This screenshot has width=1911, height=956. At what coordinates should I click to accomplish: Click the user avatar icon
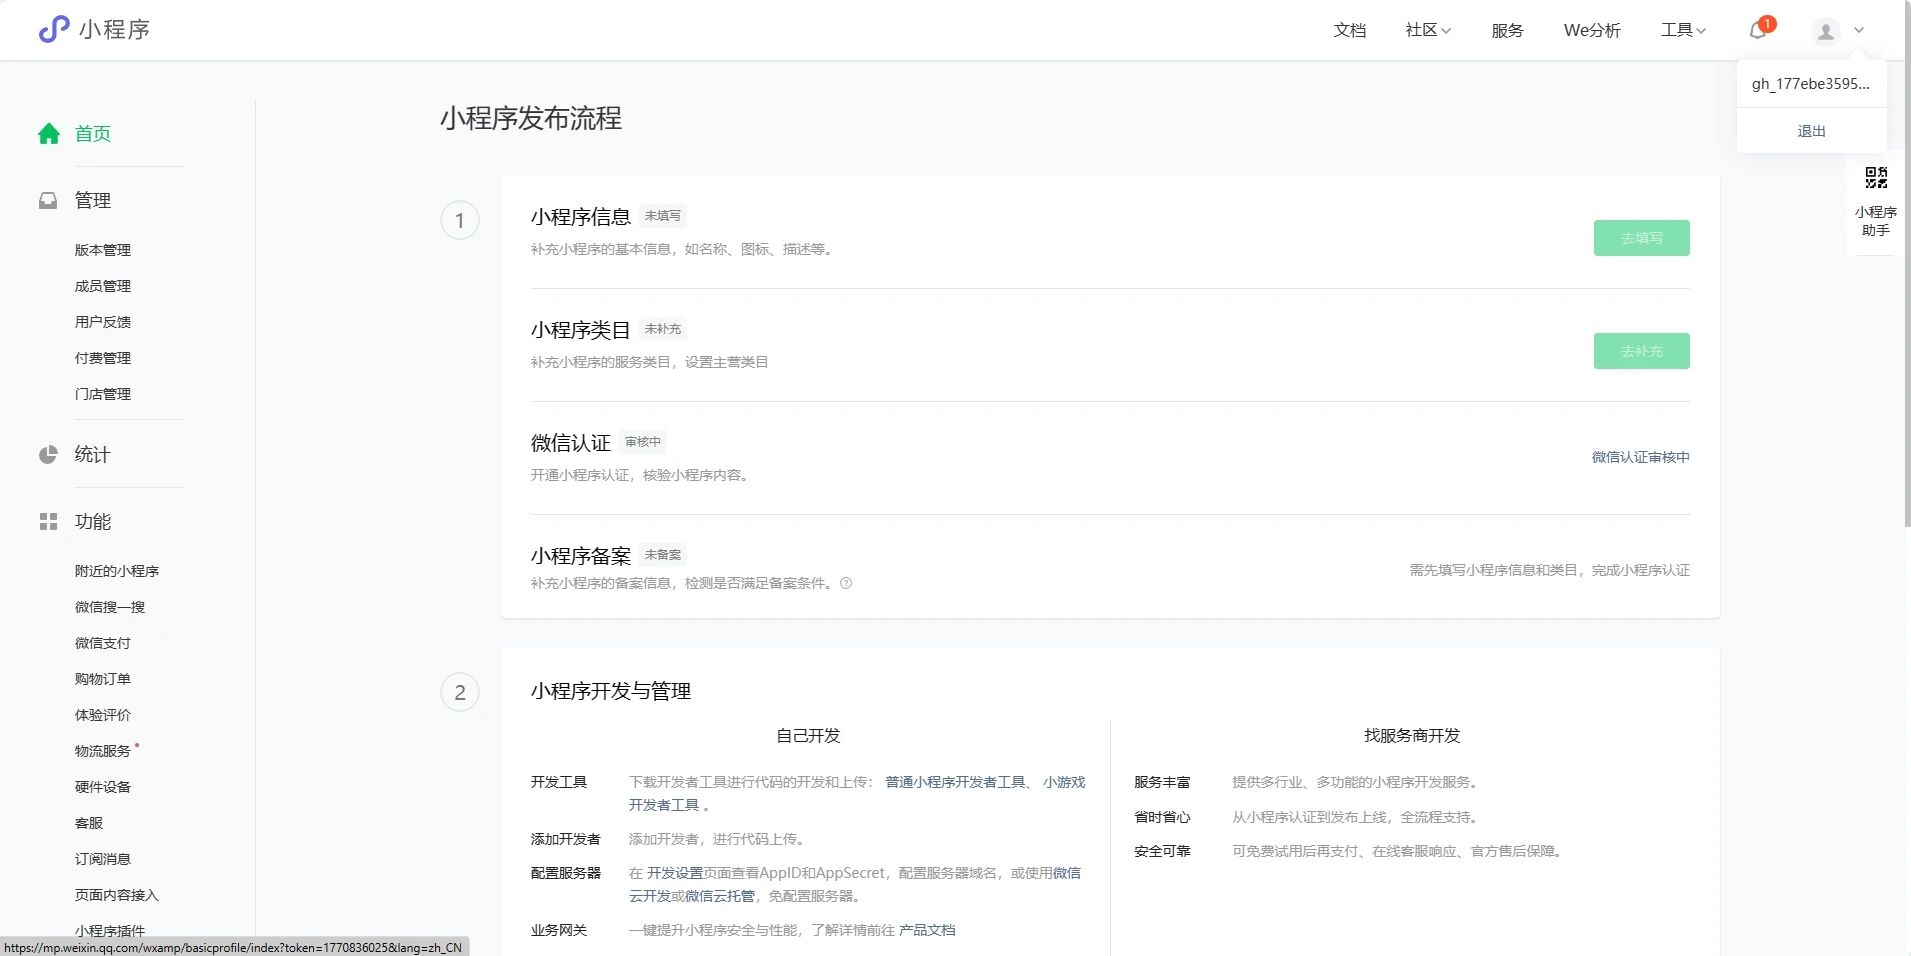1826,31
